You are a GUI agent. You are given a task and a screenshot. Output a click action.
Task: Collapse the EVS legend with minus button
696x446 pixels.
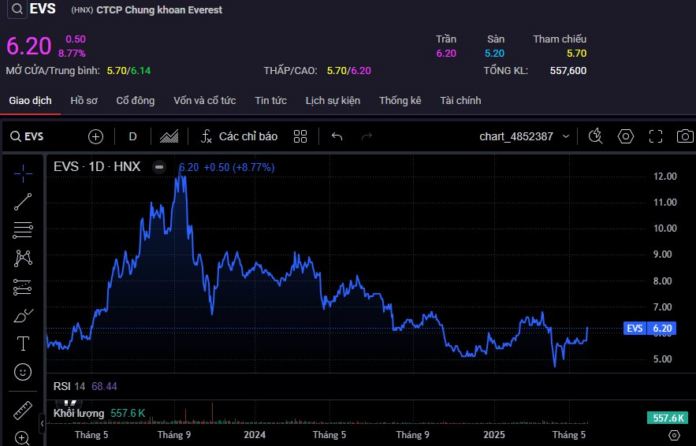pyautogui.click(x=159, y=167)
